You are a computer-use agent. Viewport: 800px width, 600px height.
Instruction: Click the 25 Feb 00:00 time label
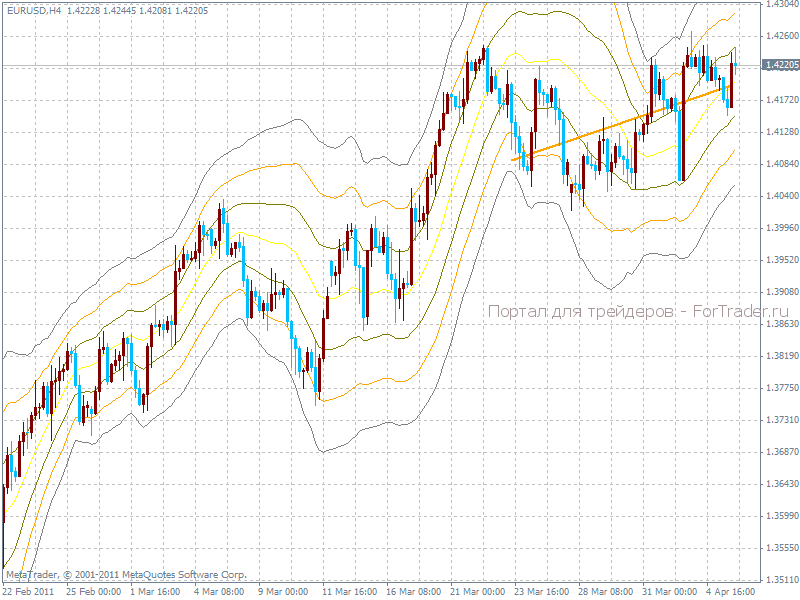93,591
